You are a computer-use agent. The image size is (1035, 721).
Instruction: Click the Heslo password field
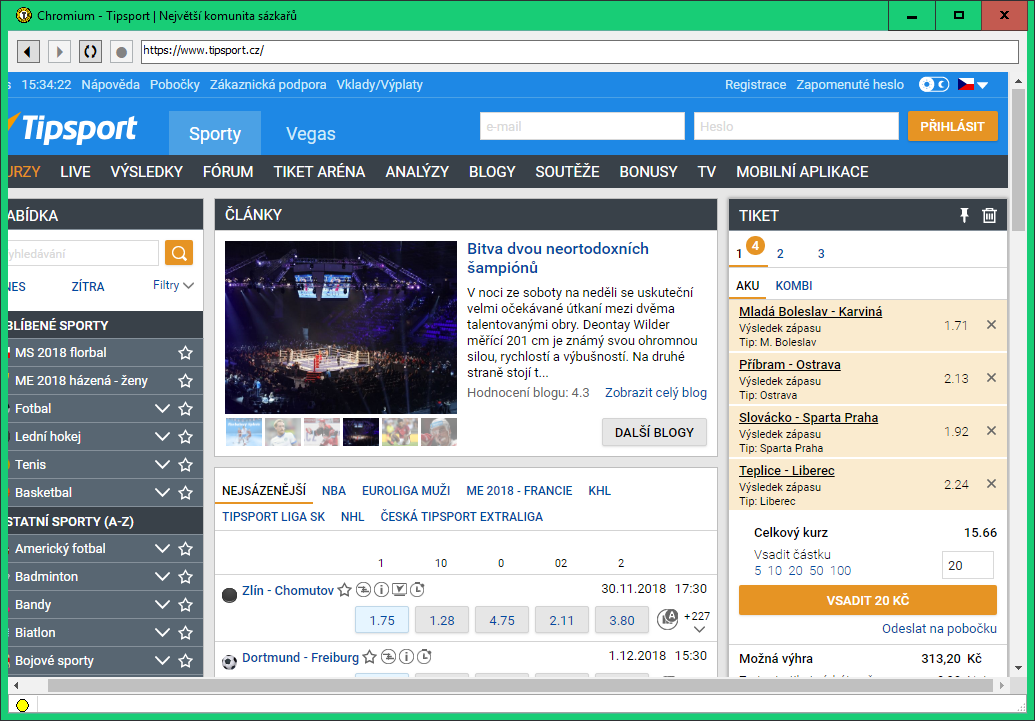pyautogui.click(x=796, y=126)
